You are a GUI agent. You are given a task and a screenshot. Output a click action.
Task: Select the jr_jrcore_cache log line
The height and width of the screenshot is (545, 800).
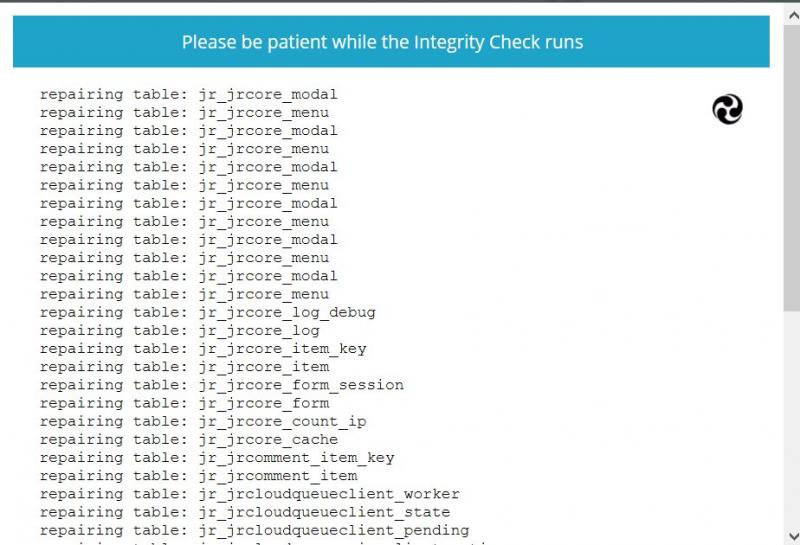coord(189,439)
